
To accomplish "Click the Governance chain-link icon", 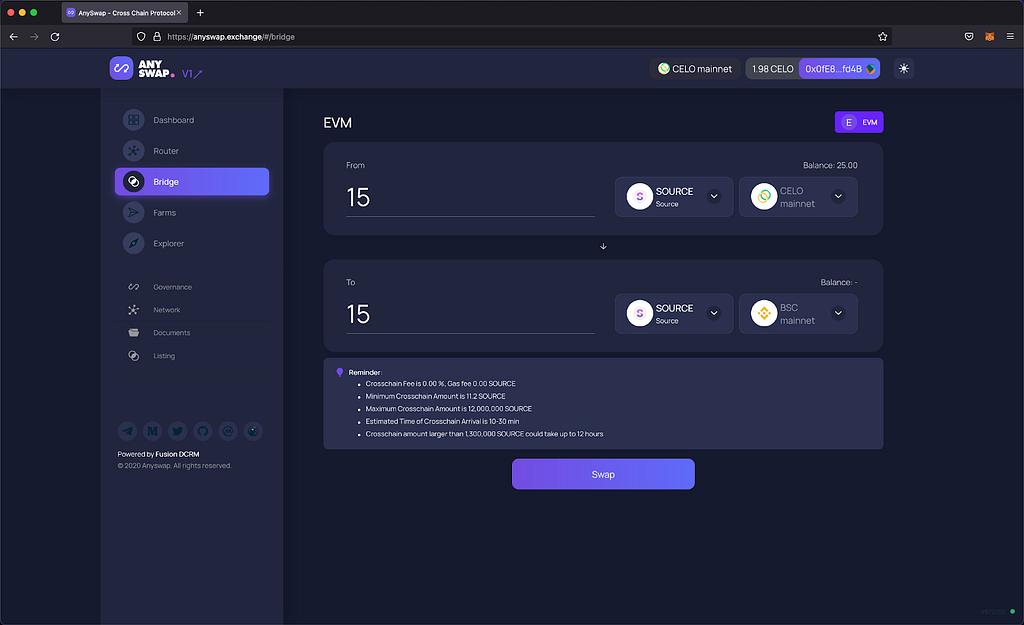I will click(133, 287).
